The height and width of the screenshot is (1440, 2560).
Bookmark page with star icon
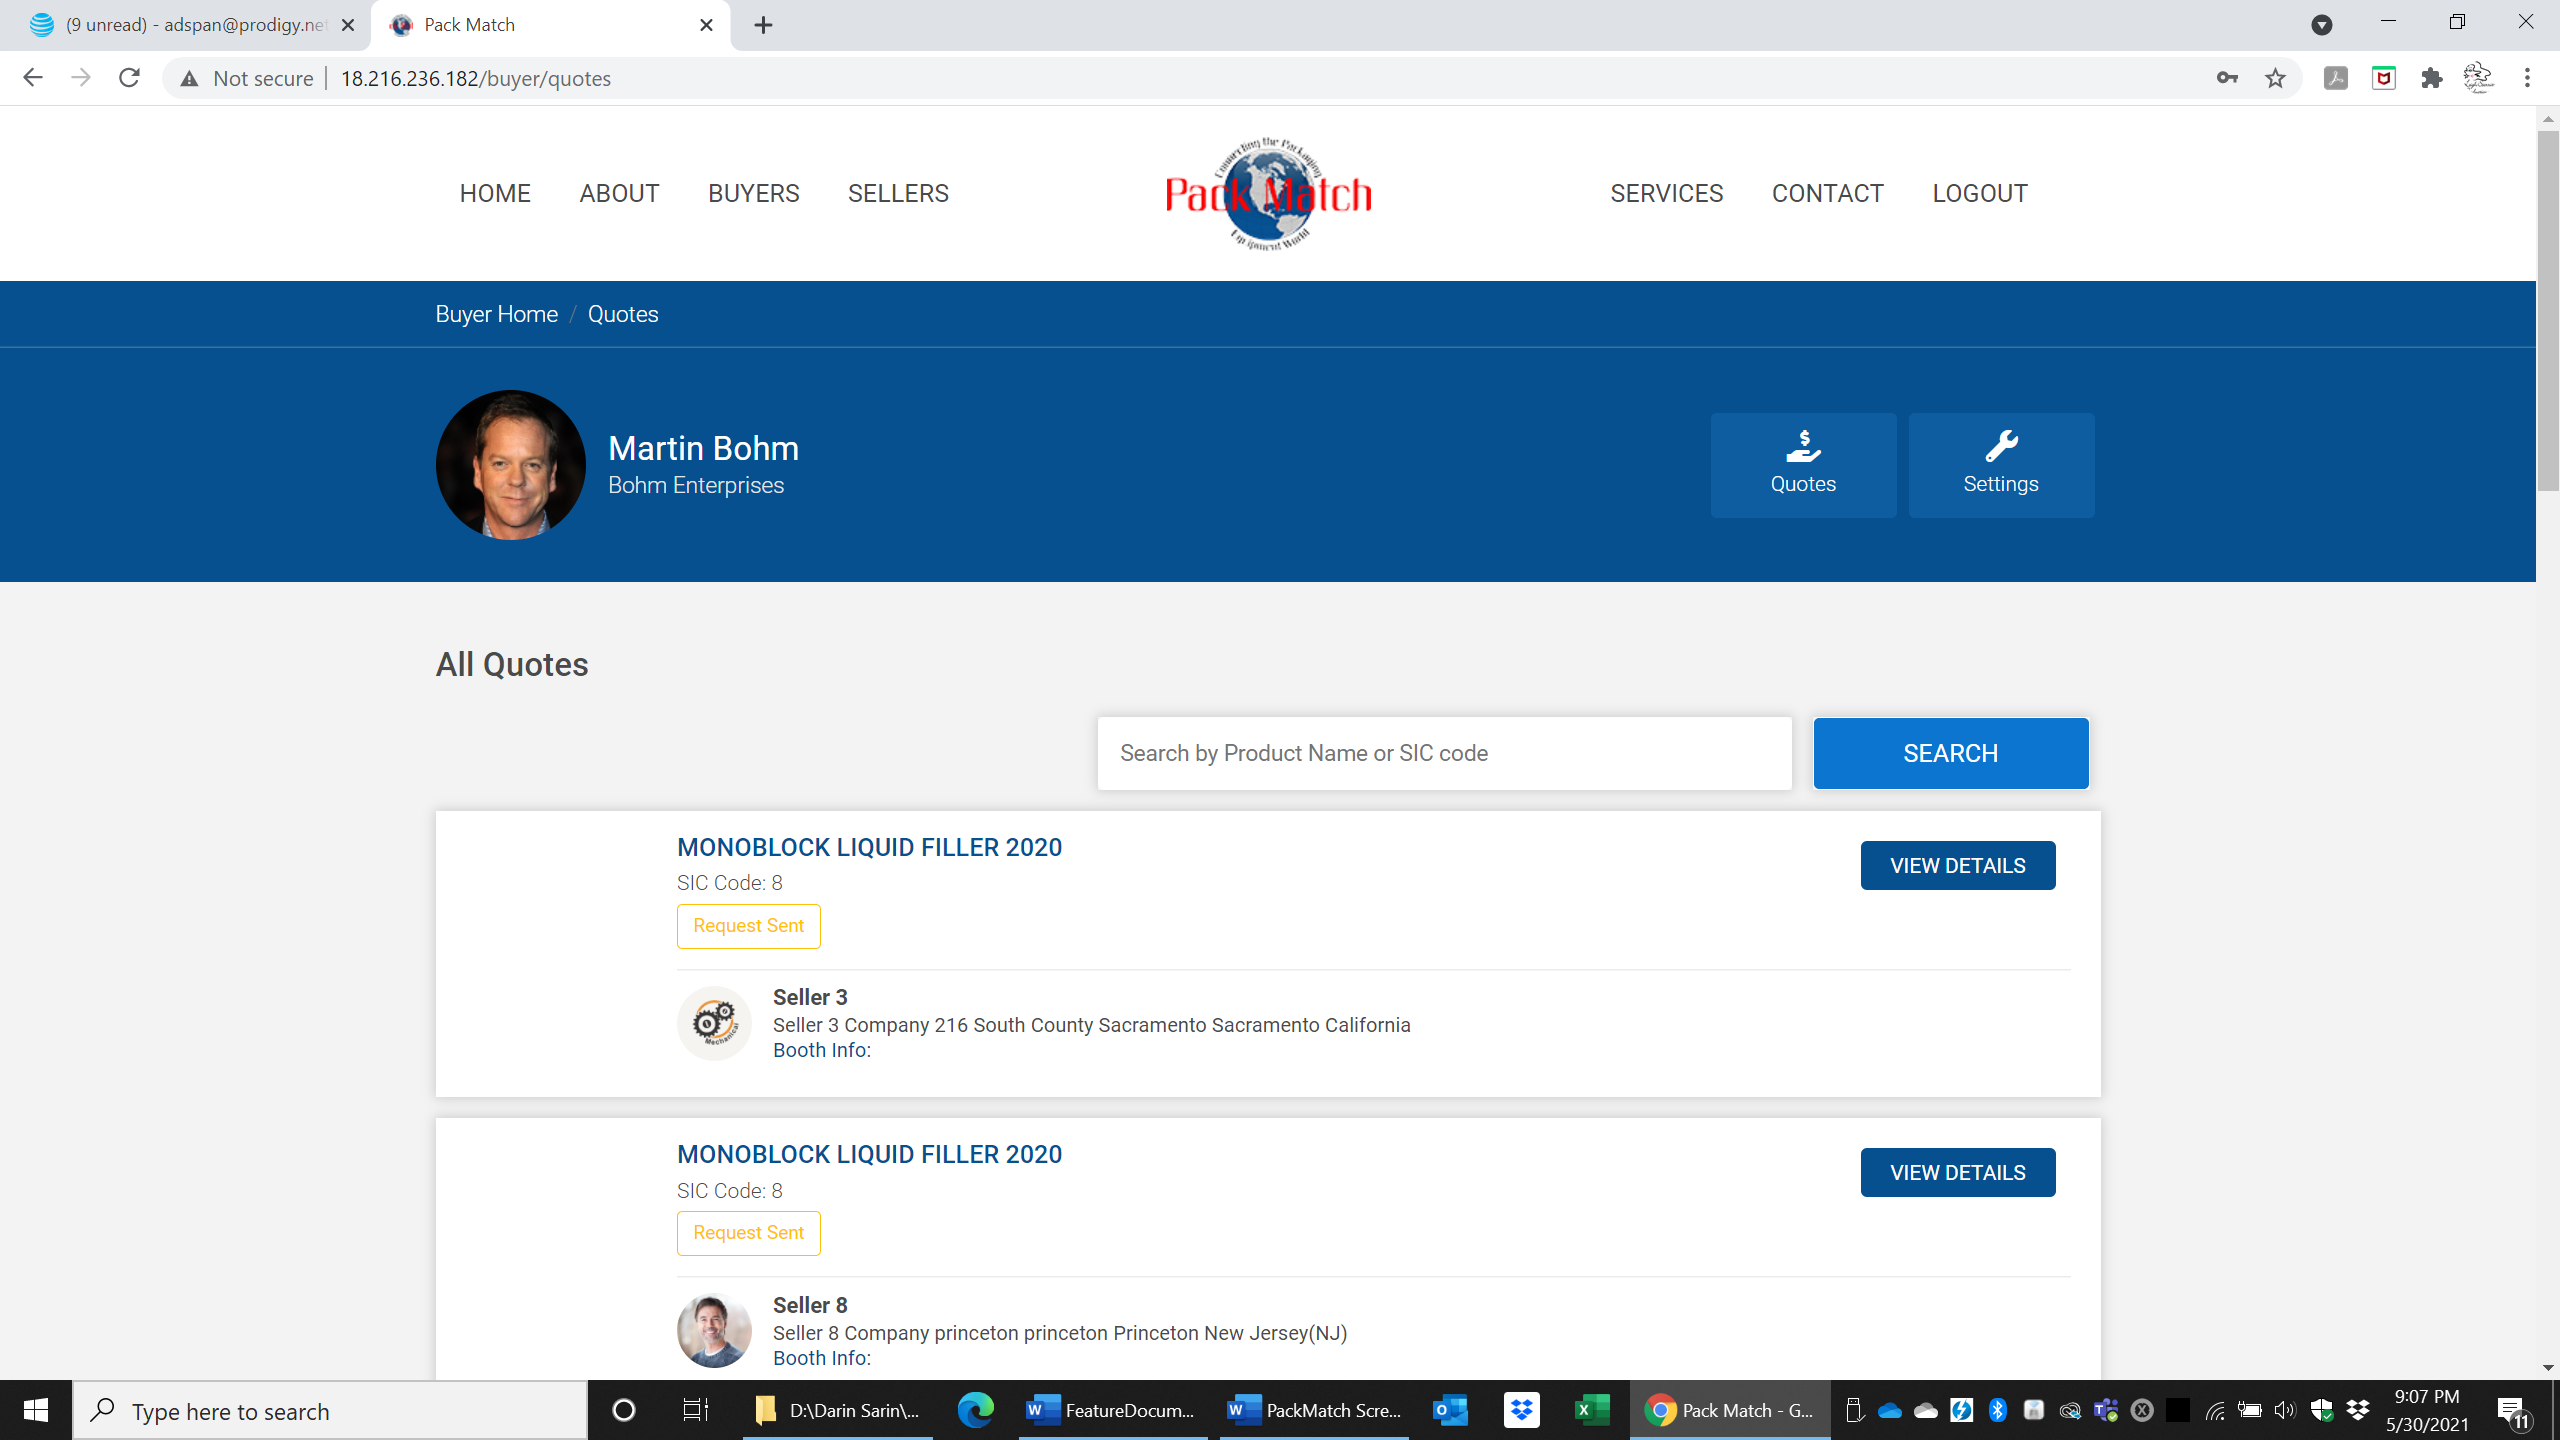point(2275,78)
